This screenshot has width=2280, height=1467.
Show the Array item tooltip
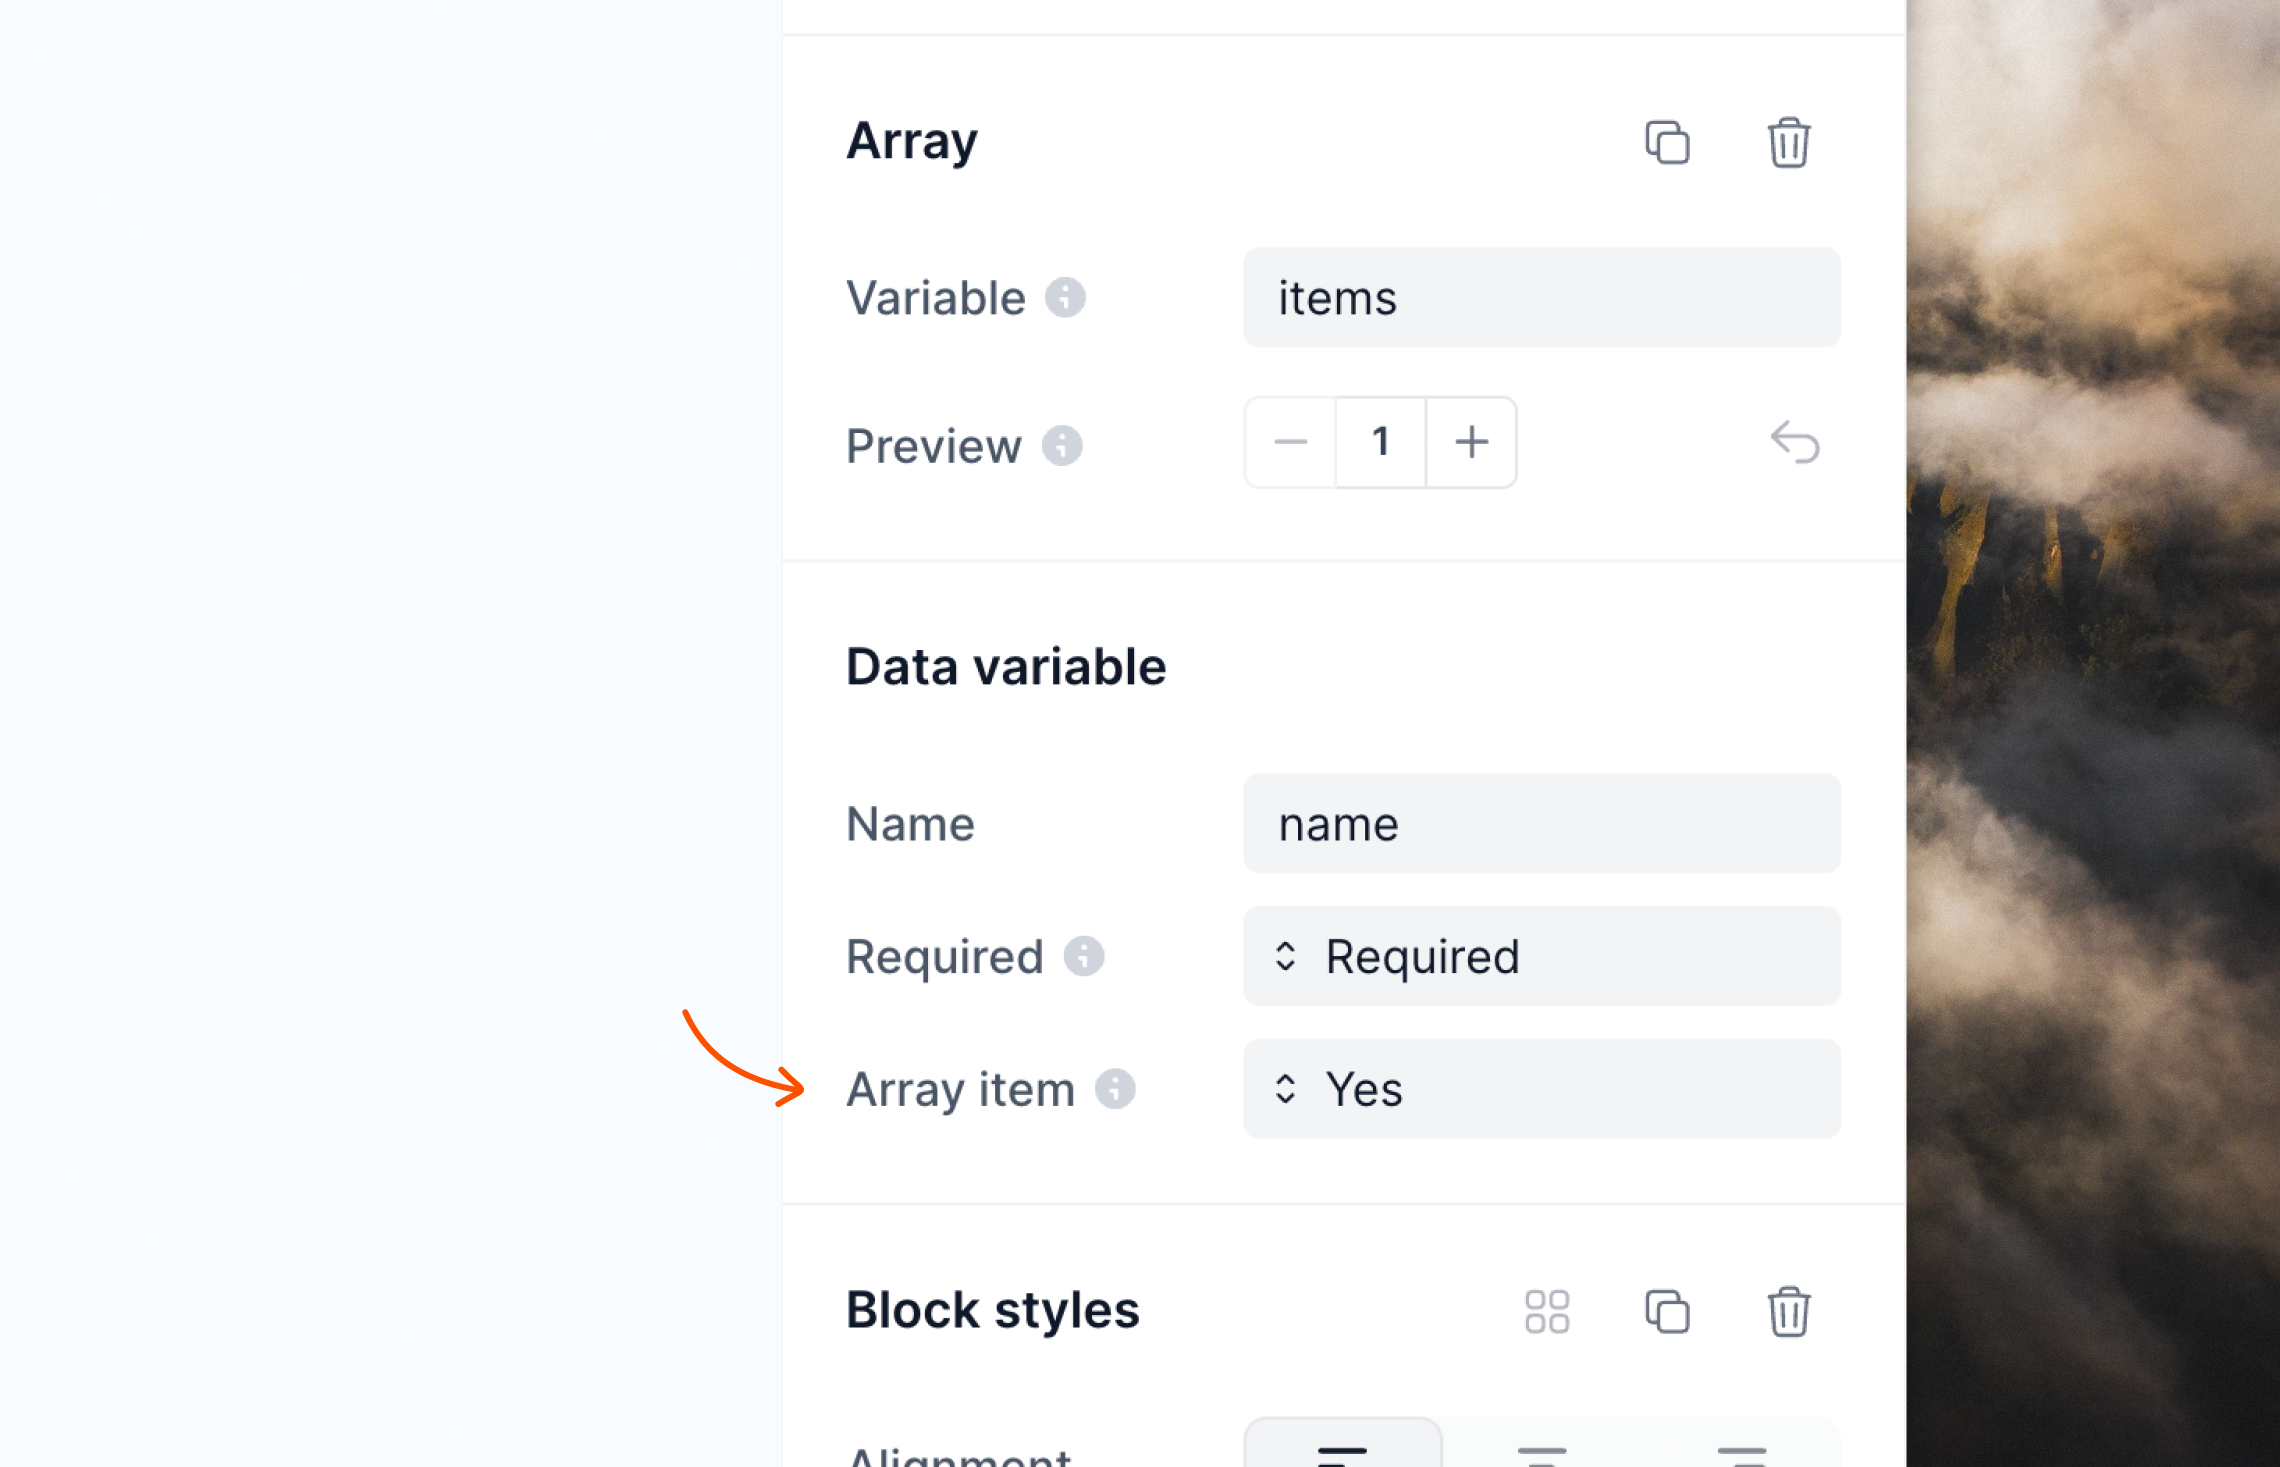pos(1114,1090)
